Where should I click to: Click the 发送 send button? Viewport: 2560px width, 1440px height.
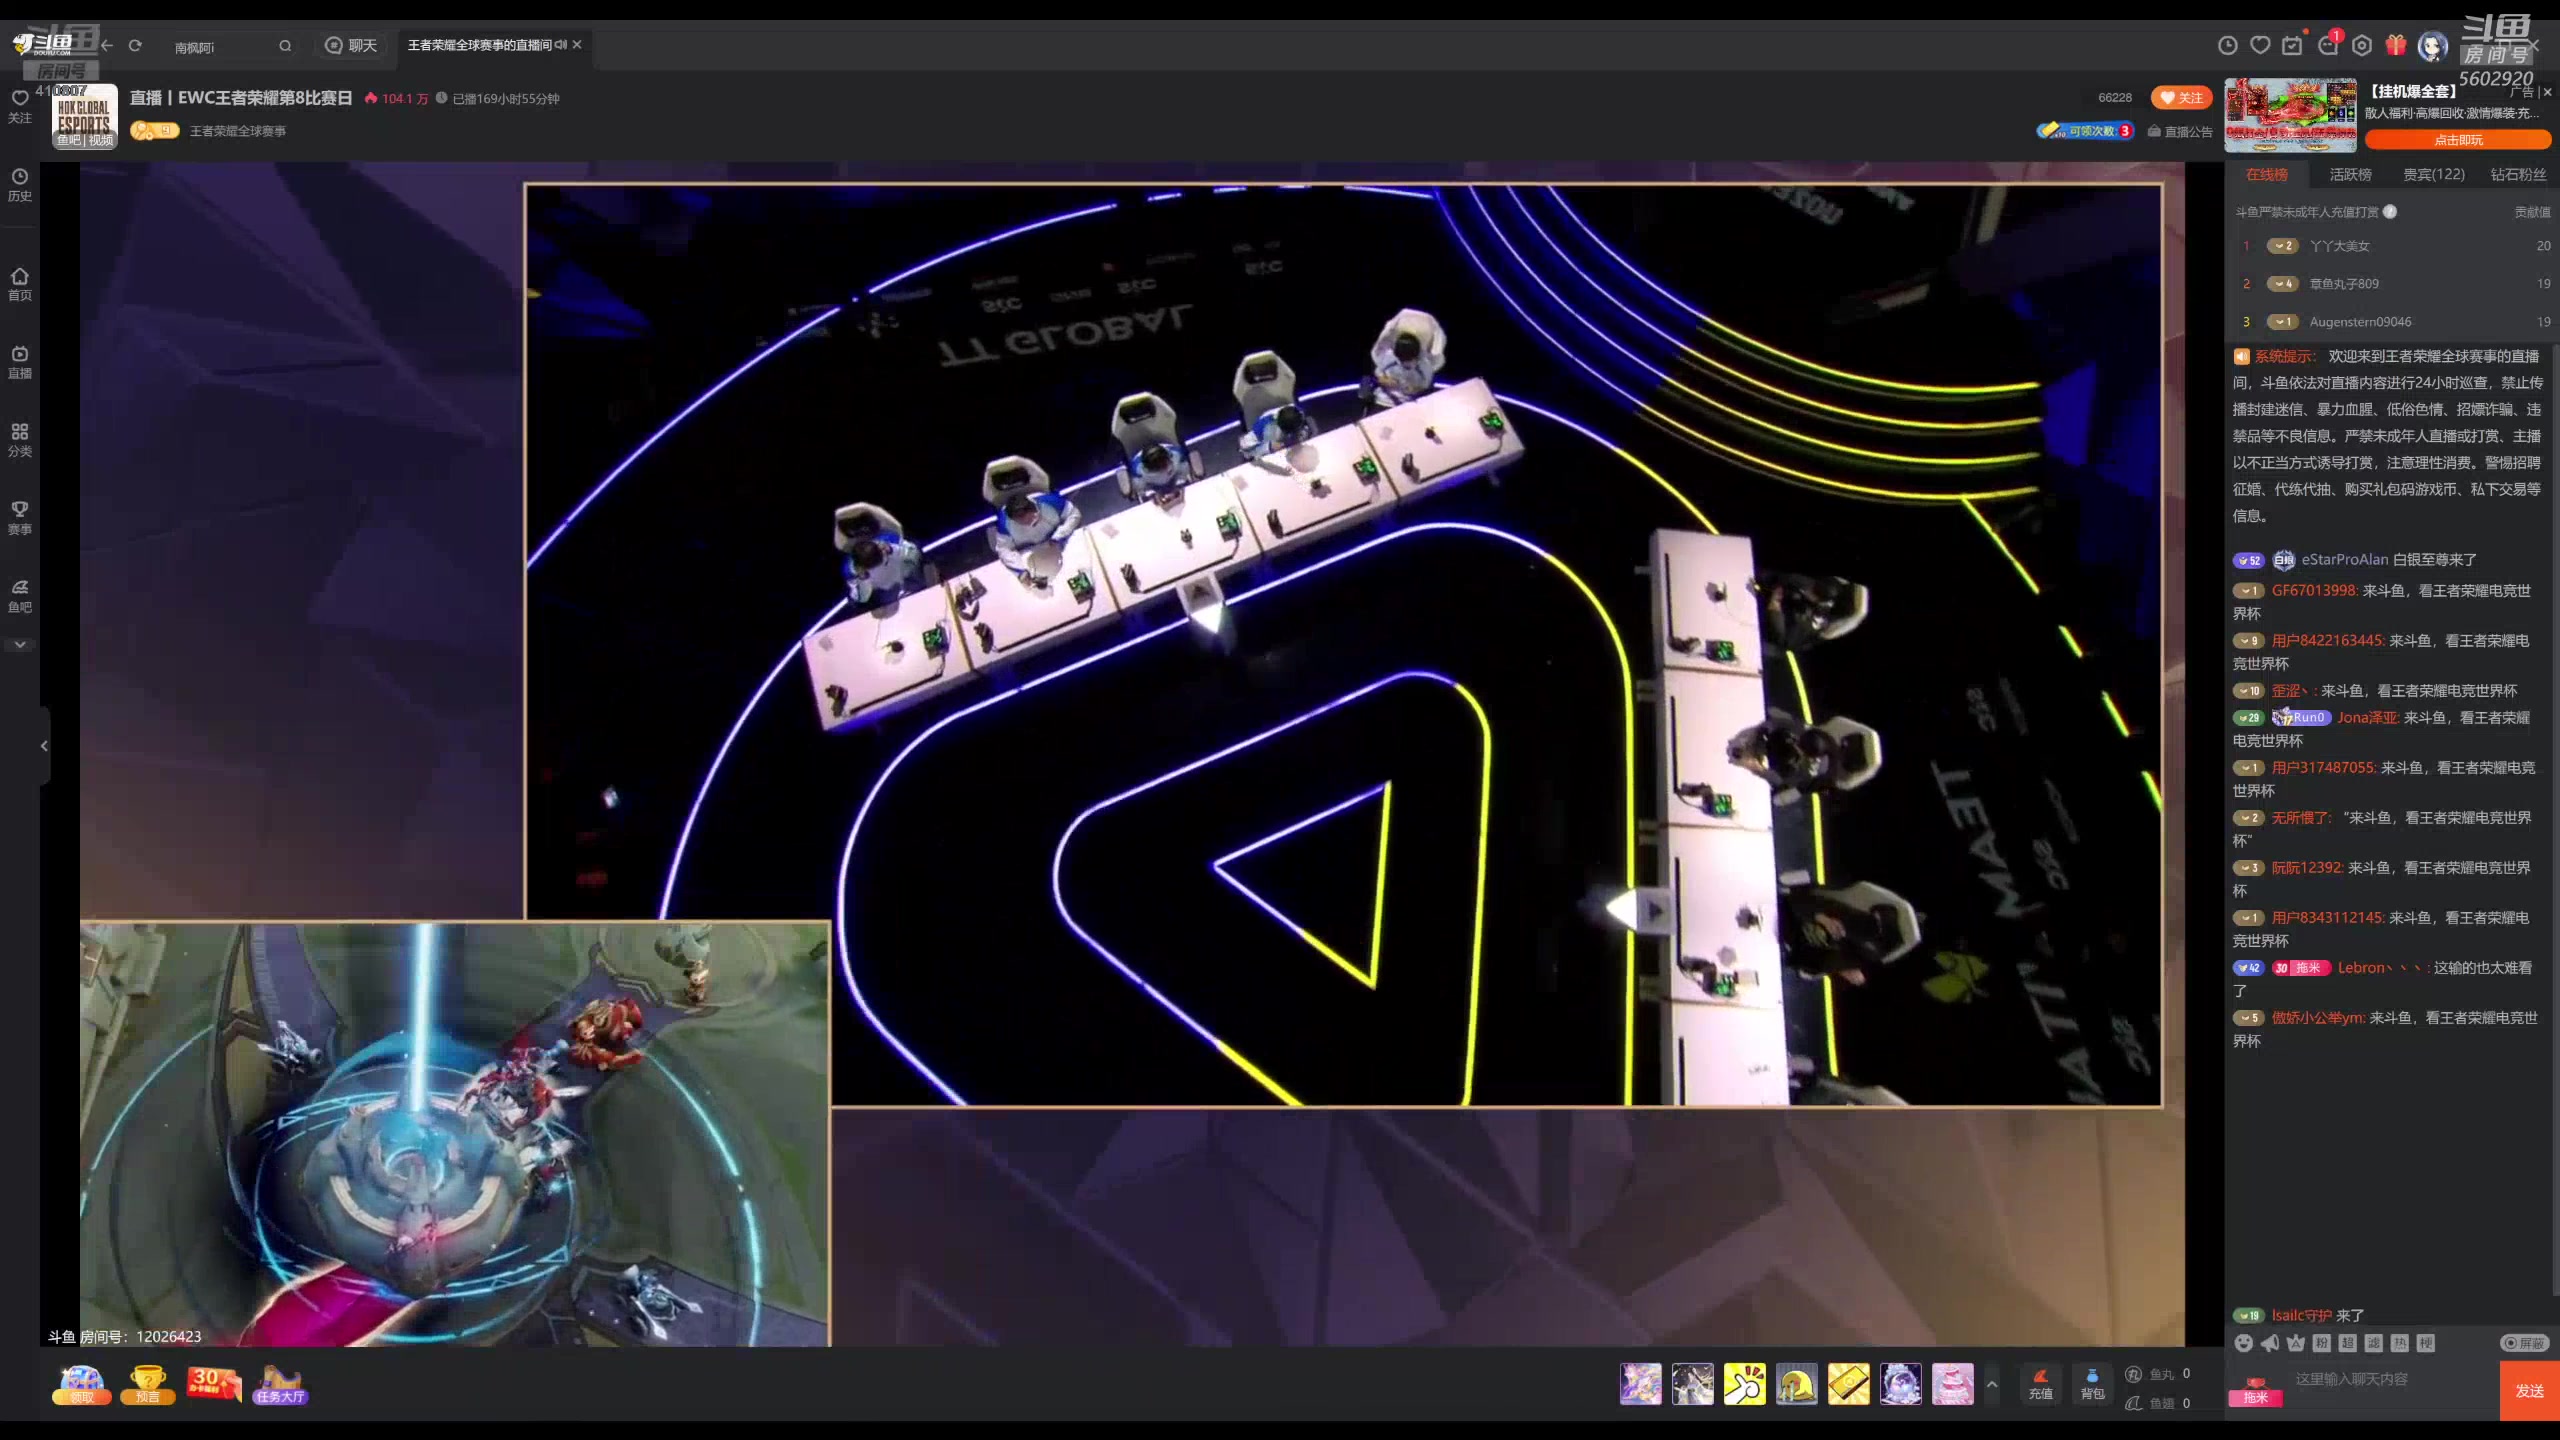(2530, 1391)
